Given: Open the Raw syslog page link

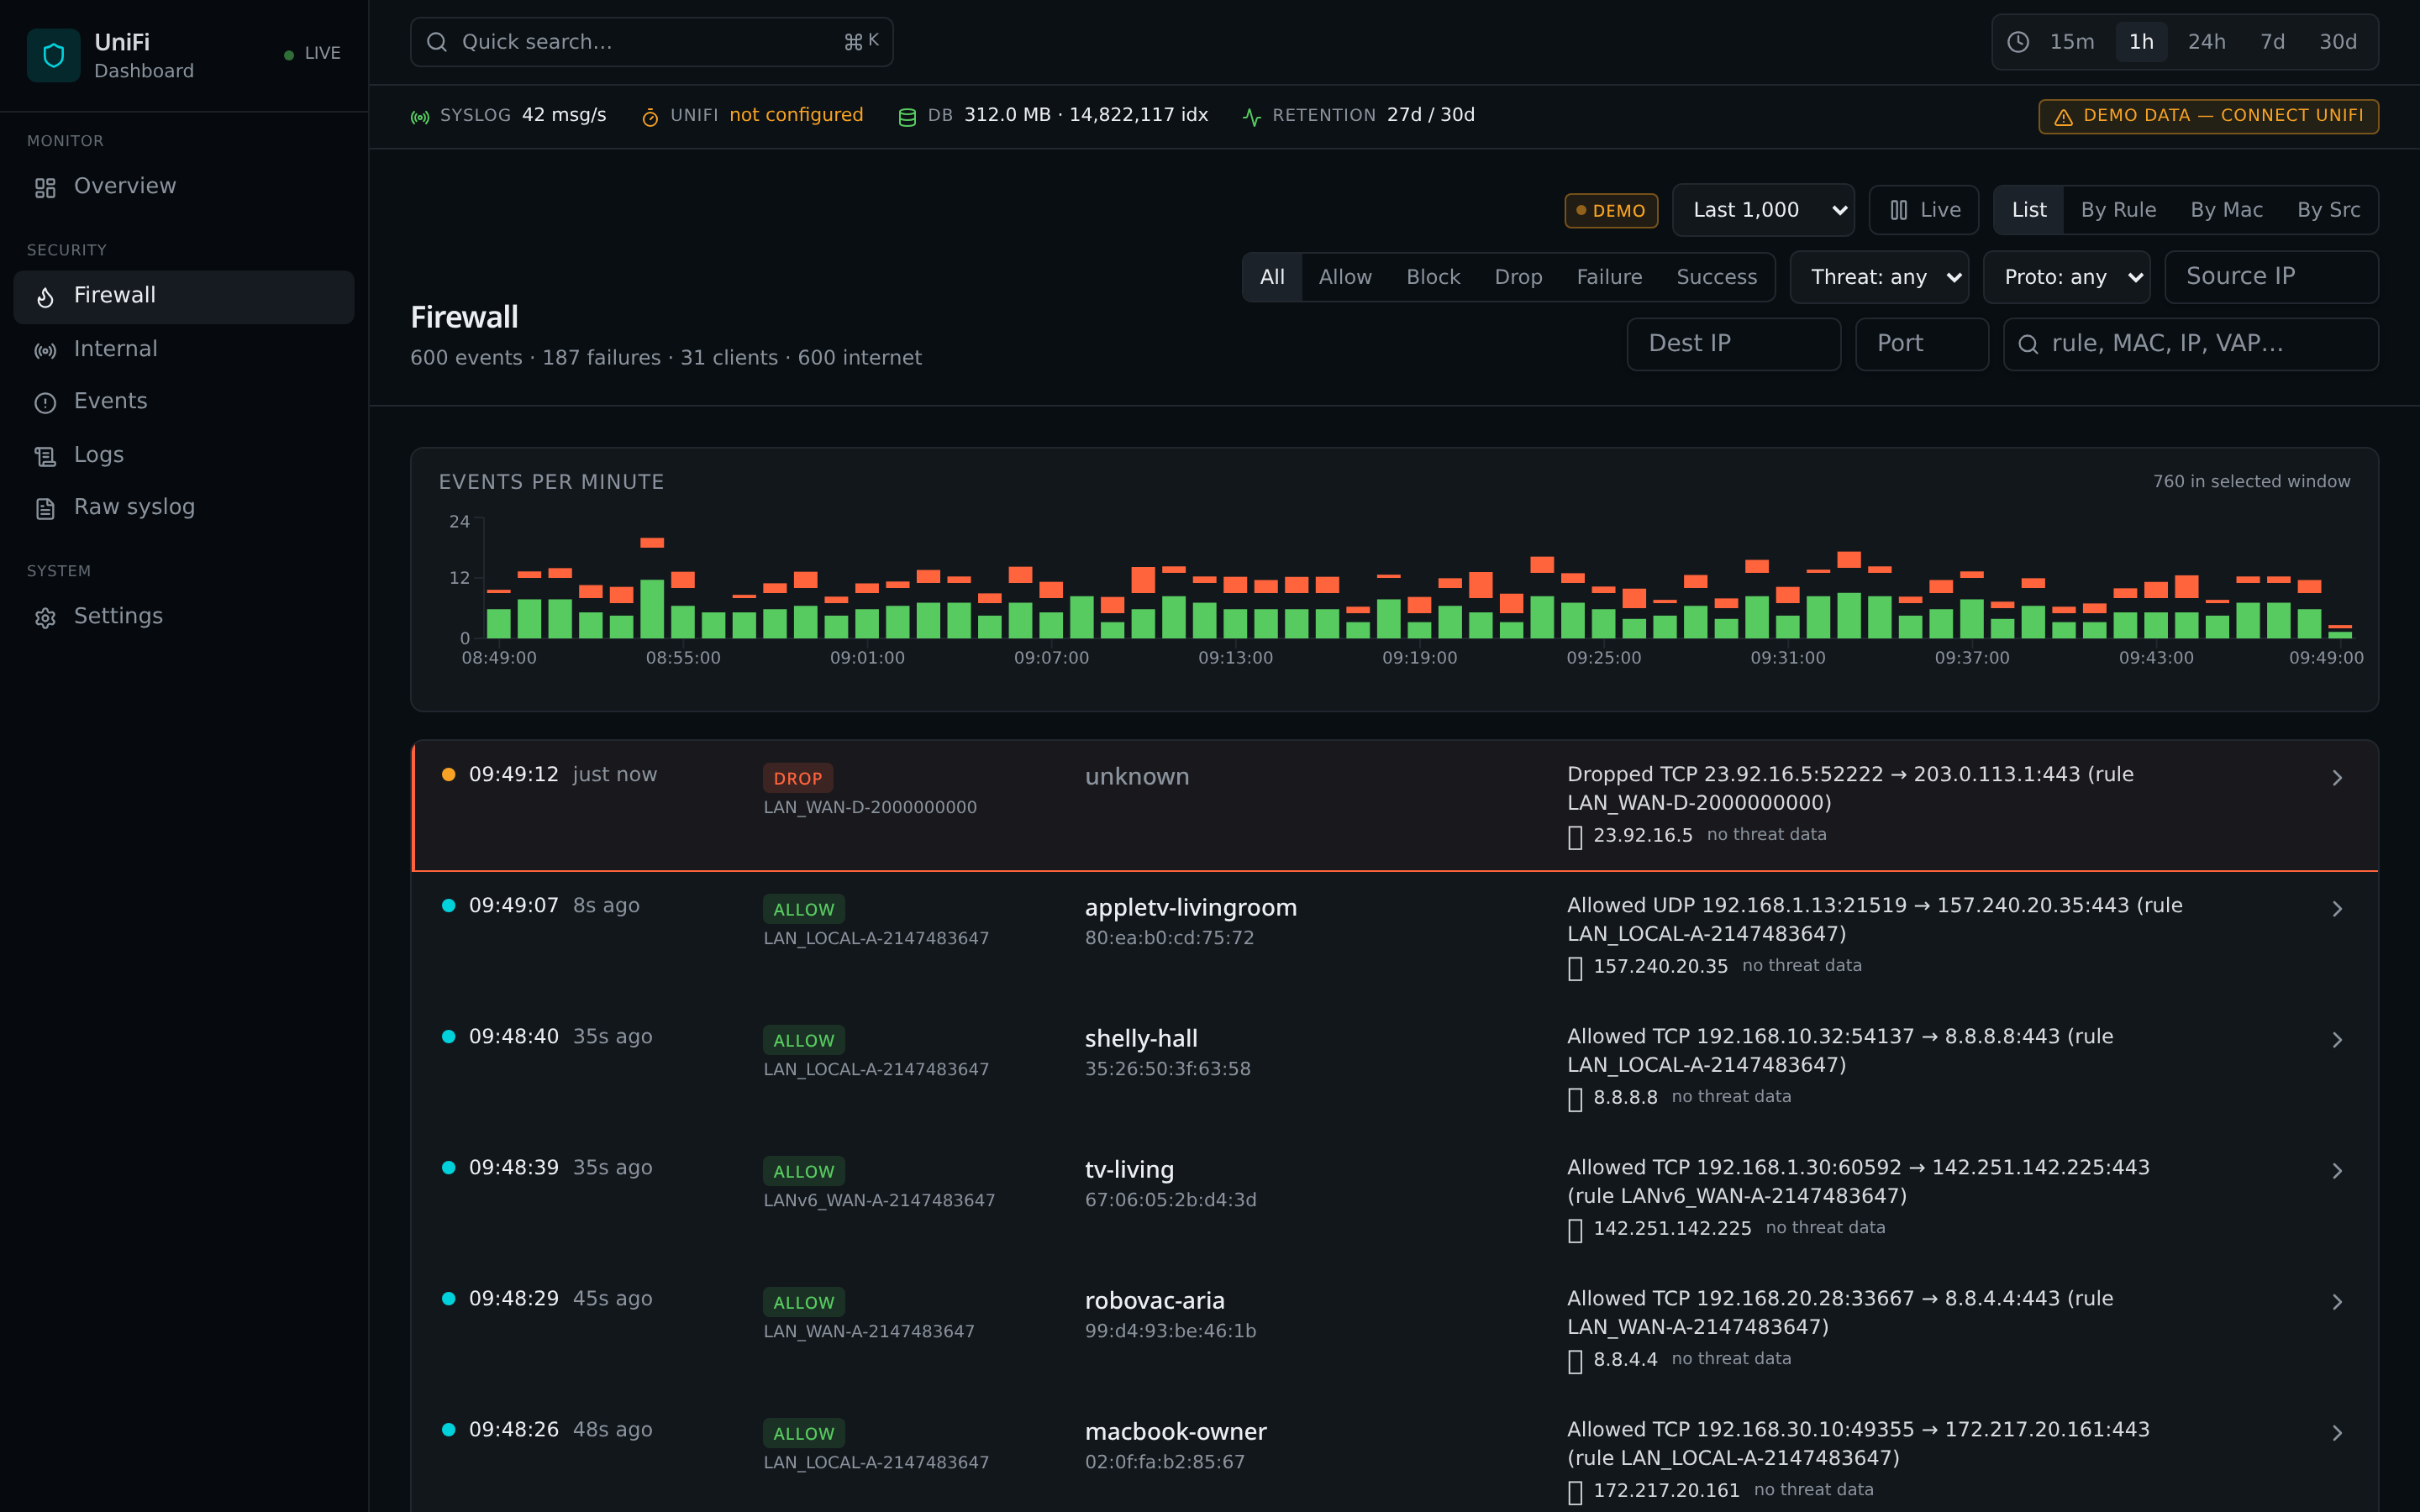Looking at the screenshot, I should tap(184, 508).
